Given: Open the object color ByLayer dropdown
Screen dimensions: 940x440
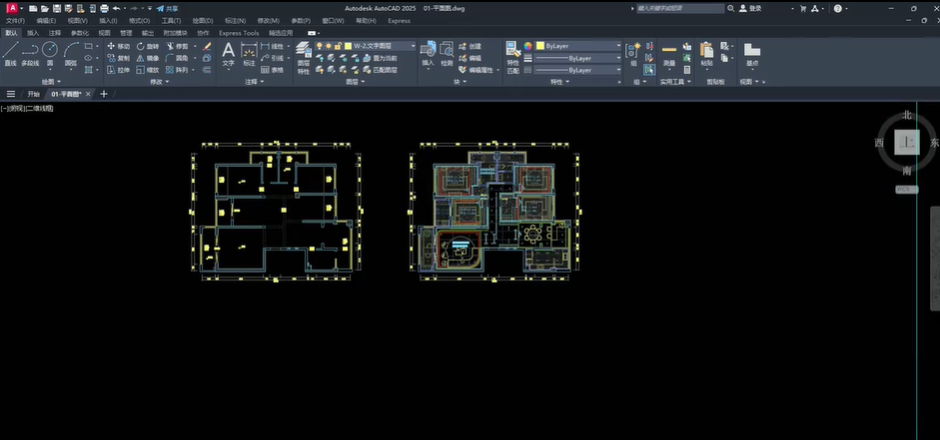Looking at the screenshot, I should click(x=579, y=46).
